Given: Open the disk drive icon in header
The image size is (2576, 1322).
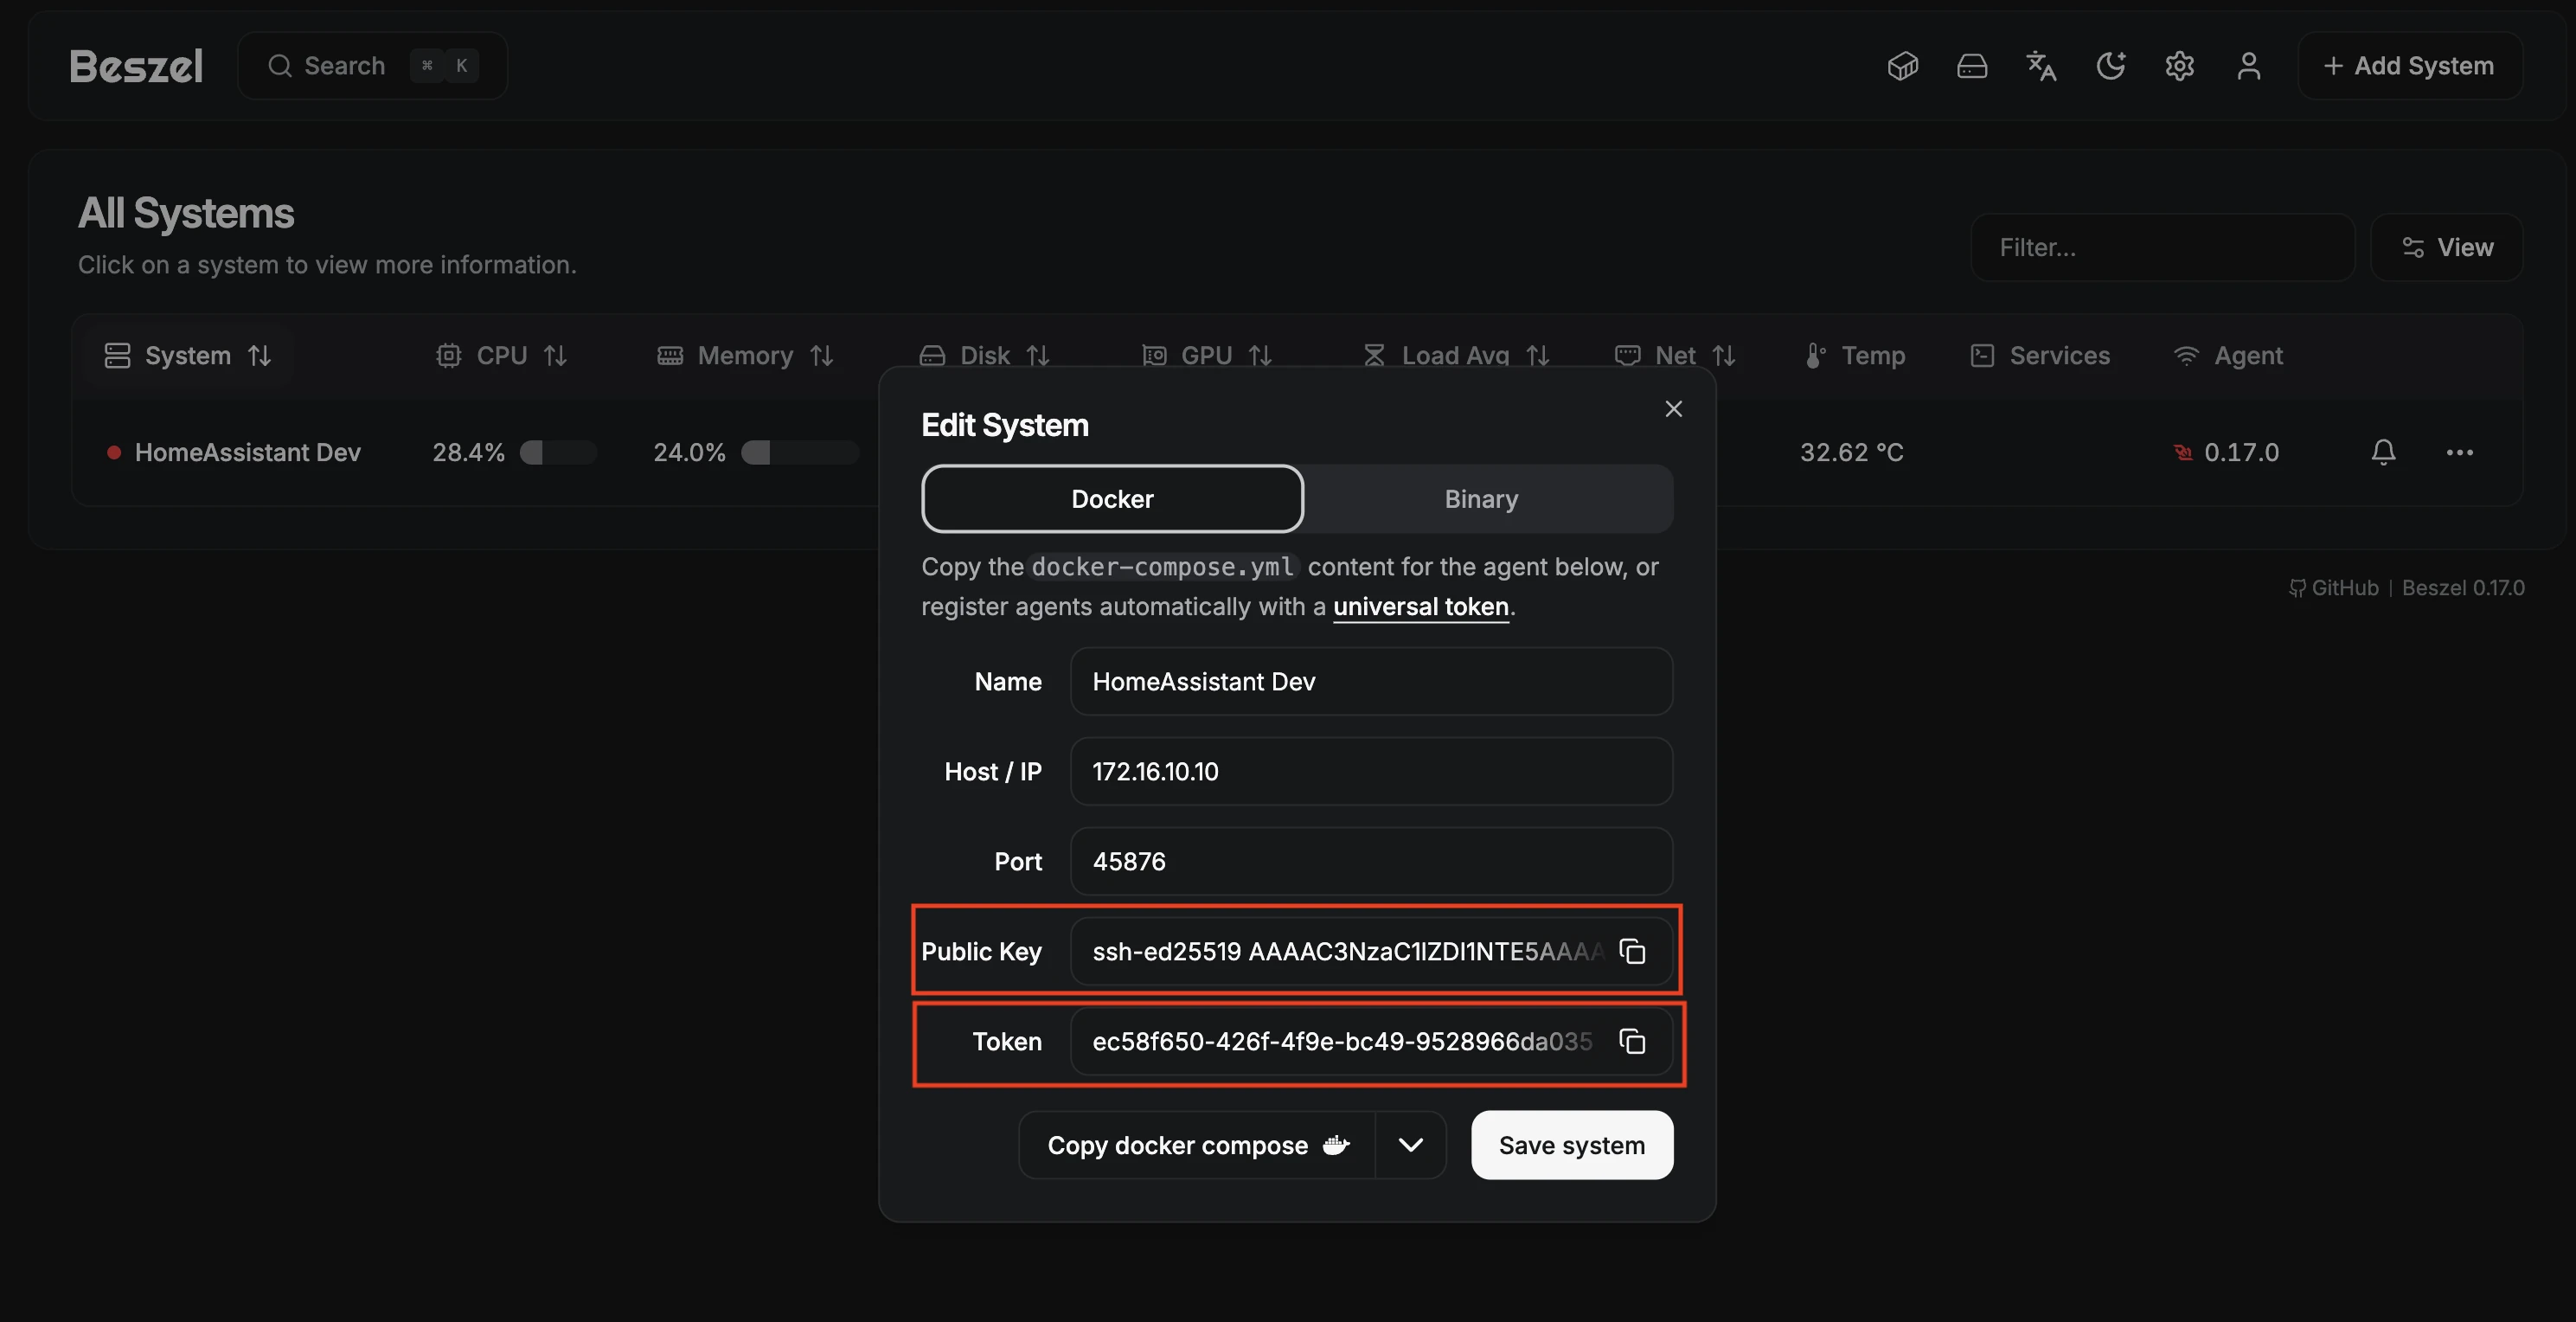Looking at the screenshot, I should (1972, 66).
